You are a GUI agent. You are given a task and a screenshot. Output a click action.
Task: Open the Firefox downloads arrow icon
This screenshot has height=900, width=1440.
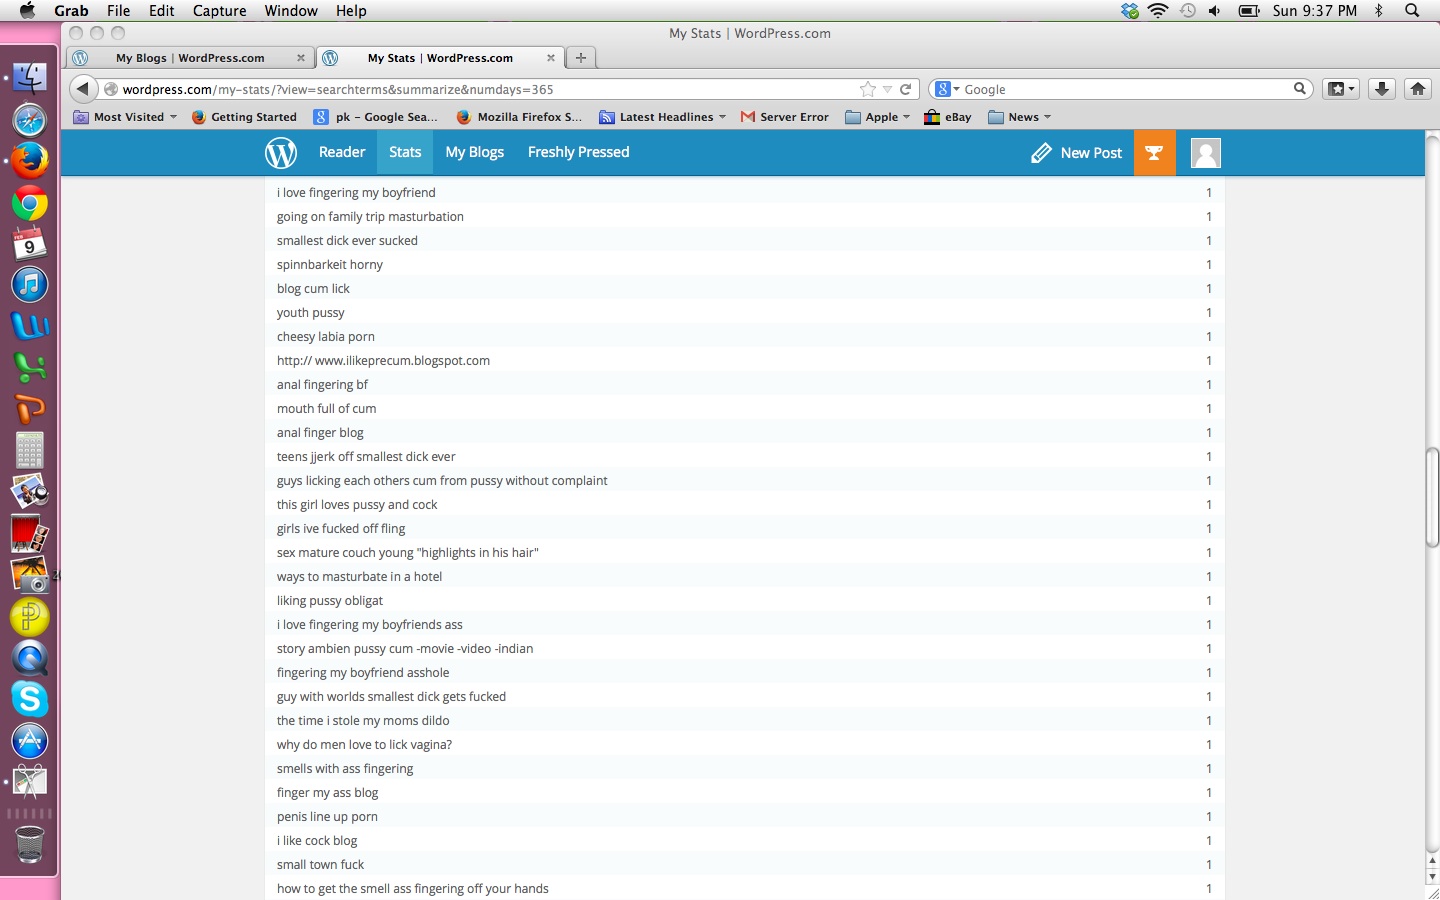point(1381,89)
